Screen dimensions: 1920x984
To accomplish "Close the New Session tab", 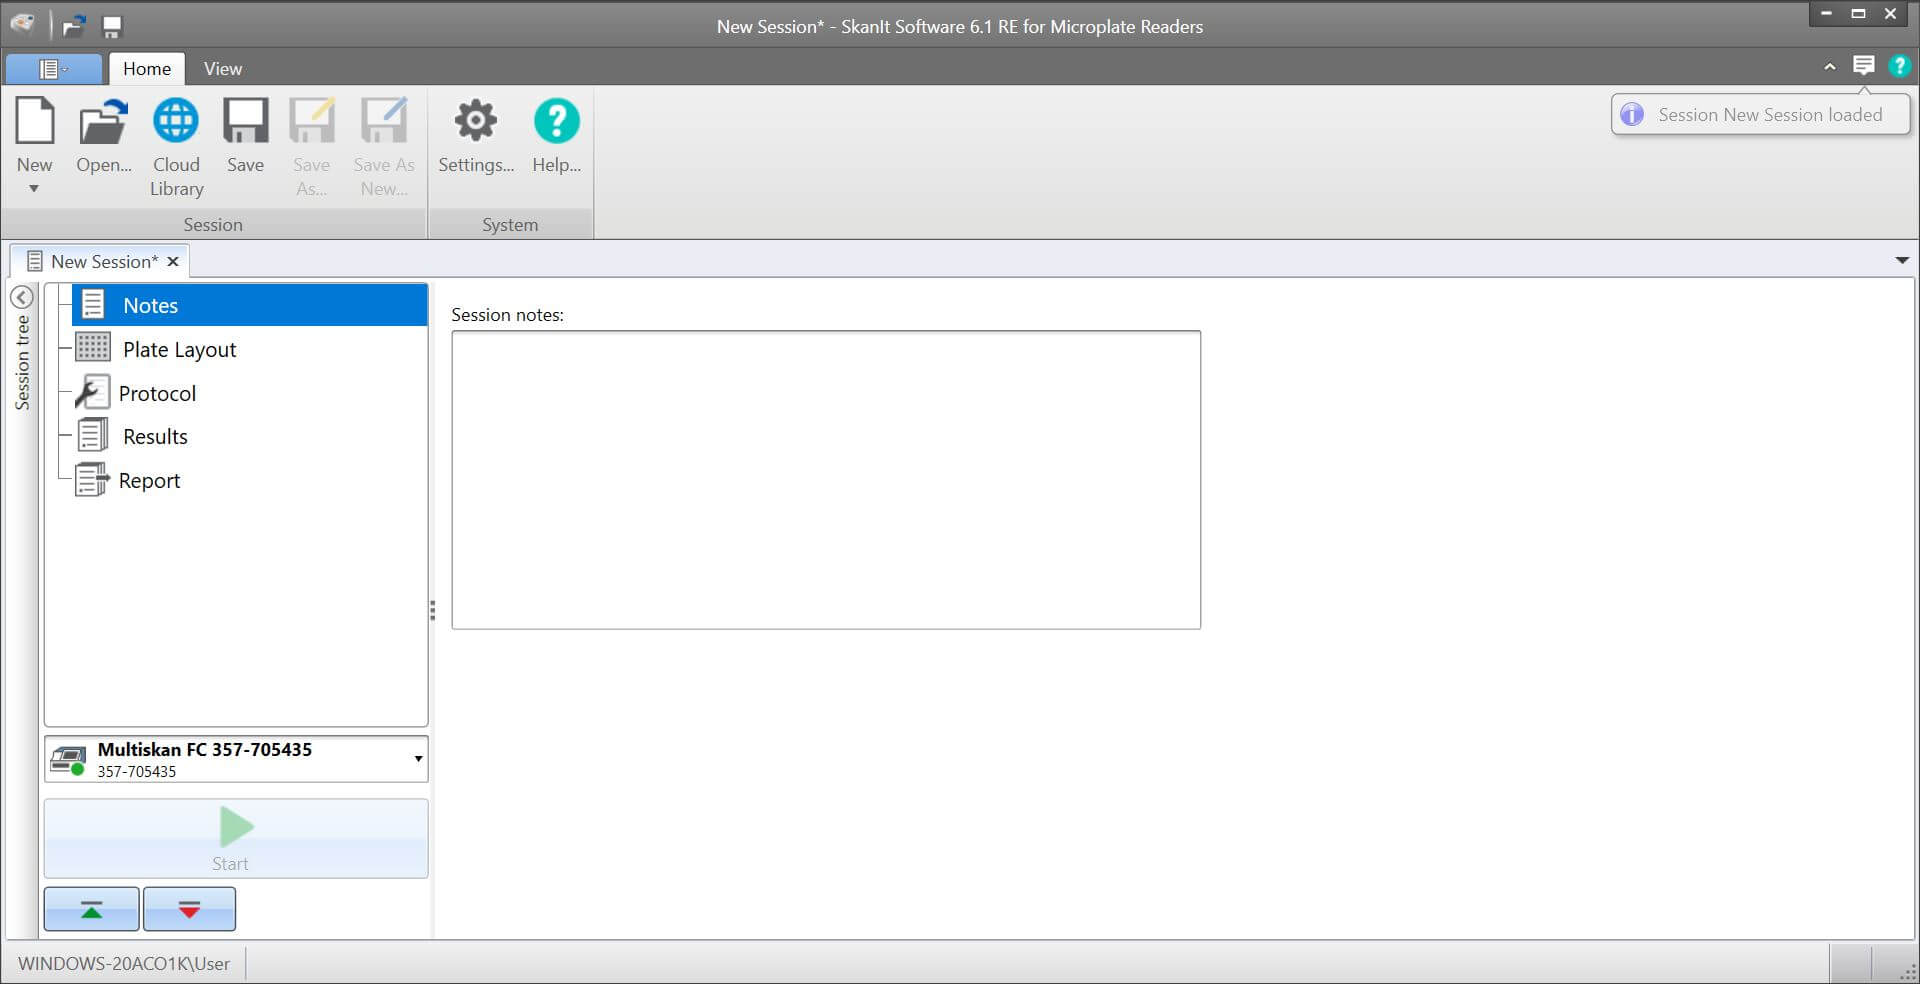I will point(173,262).
